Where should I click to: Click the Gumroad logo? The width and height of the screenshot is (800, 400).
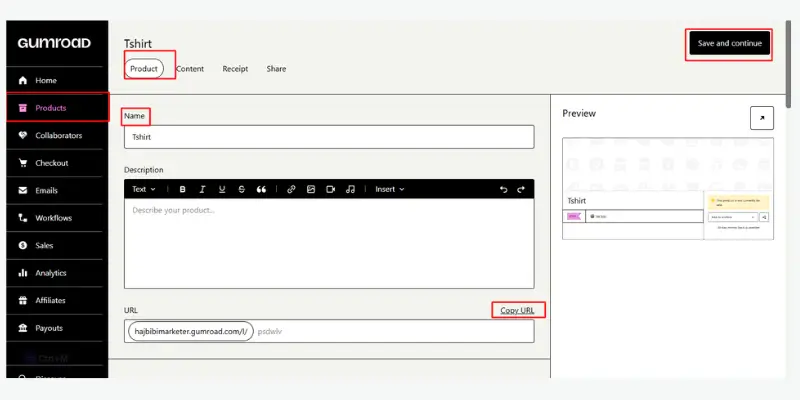coord(54,43)
